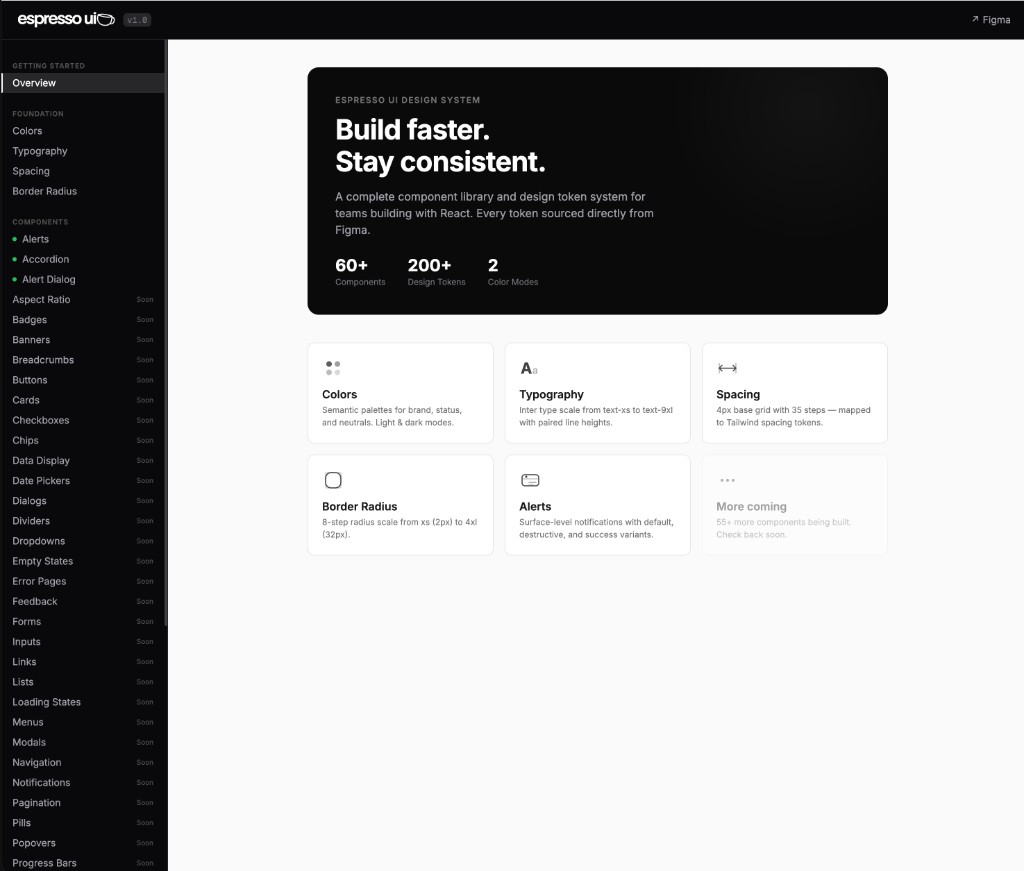The width and height of the screenshot is (1024, 871).
Task: Open the Typography card title
Action: tap(551, 394)
